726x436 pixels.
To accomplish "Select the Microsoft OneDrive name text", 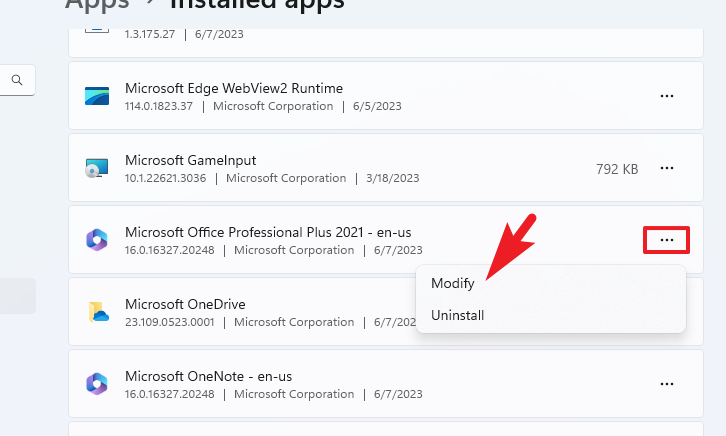I will [x=185, y=304].
